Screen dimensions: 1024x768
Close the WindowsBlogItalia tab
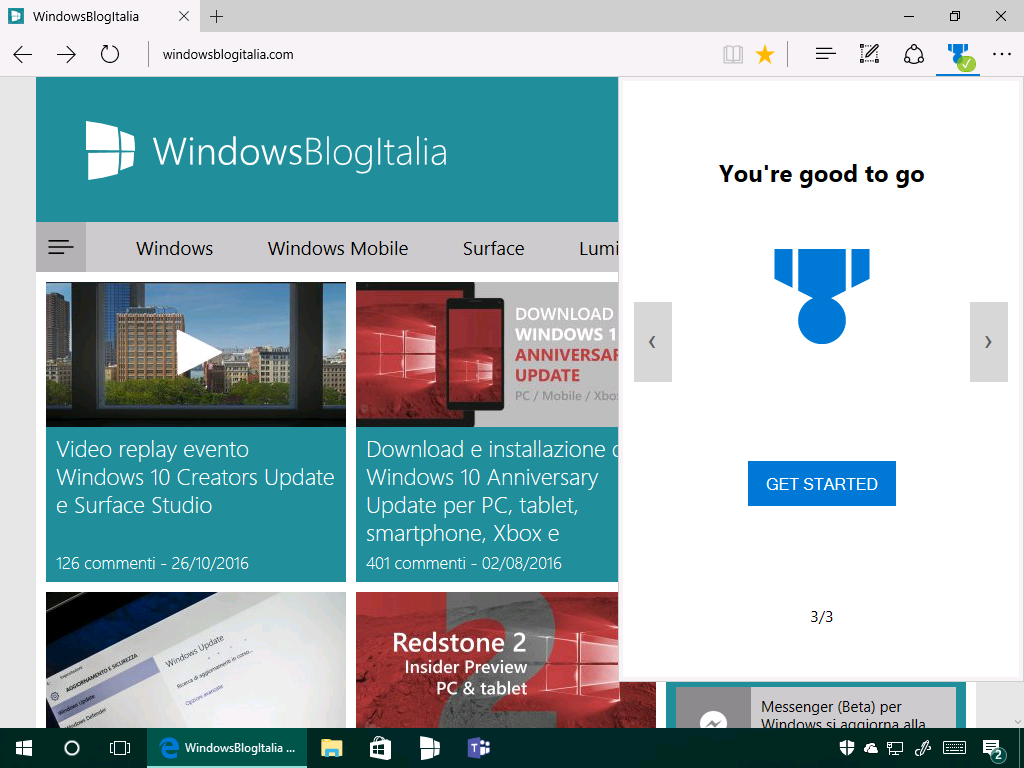(x=184, y=16)
